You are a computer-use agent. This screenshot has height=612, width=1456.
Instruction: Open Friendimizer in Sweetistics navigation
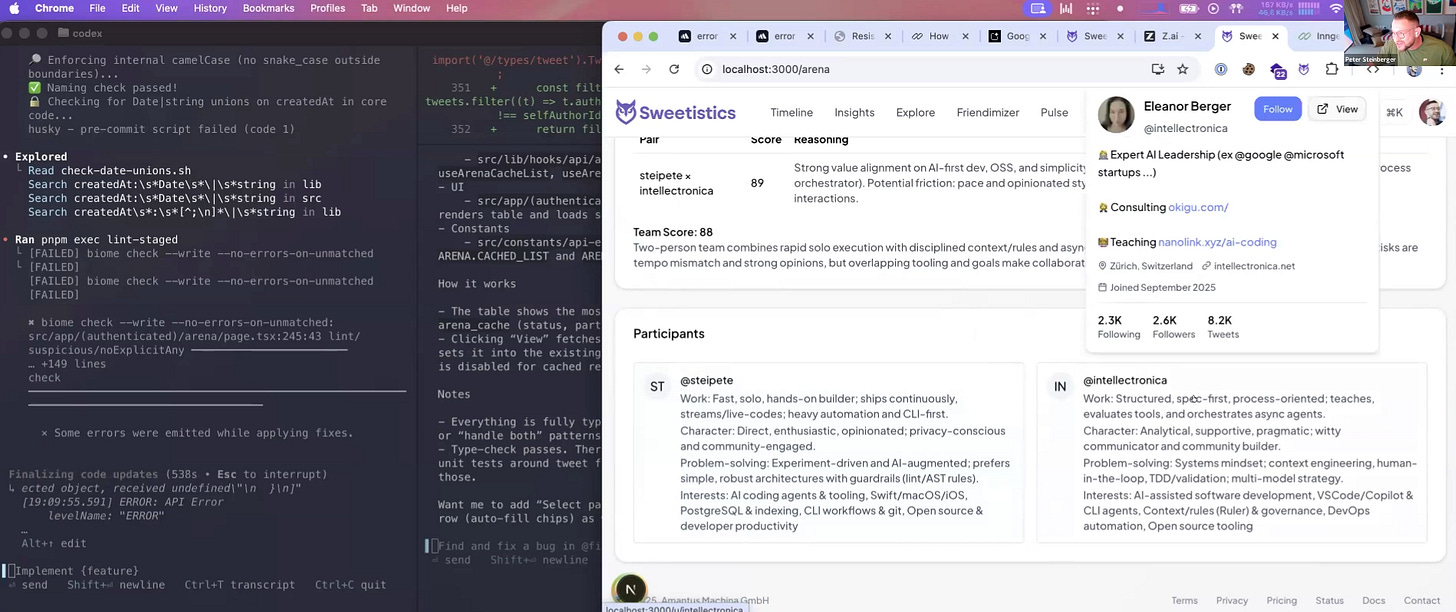point(987,112)
